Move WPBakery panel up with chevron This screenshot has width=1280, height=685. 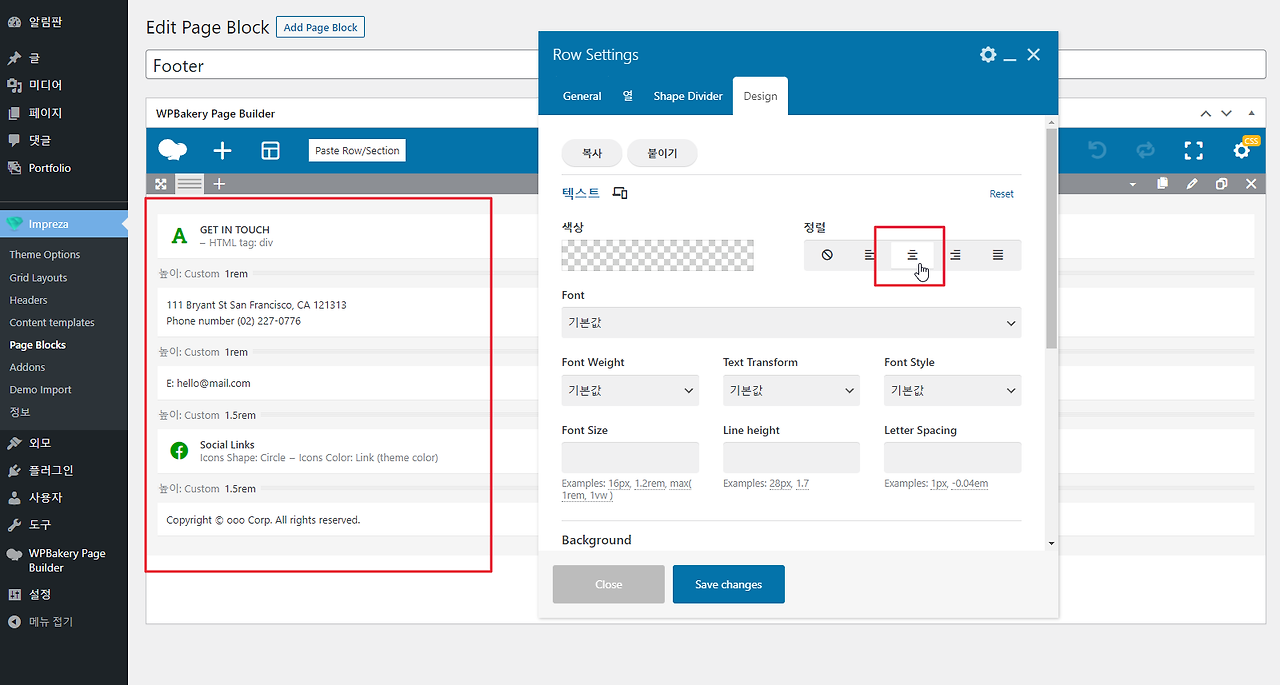pos(1206,114)
